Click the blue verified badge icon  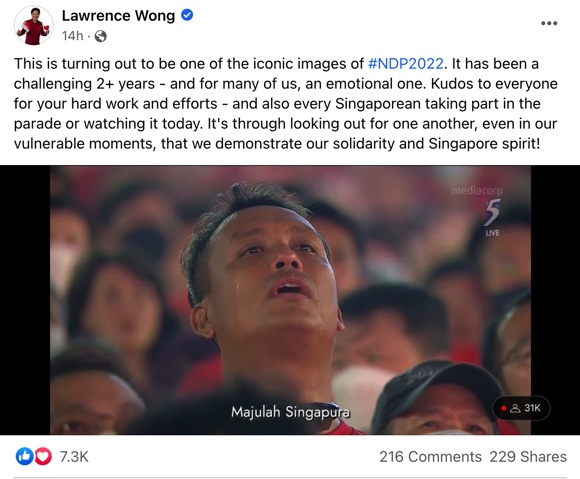tap(187, 15)
